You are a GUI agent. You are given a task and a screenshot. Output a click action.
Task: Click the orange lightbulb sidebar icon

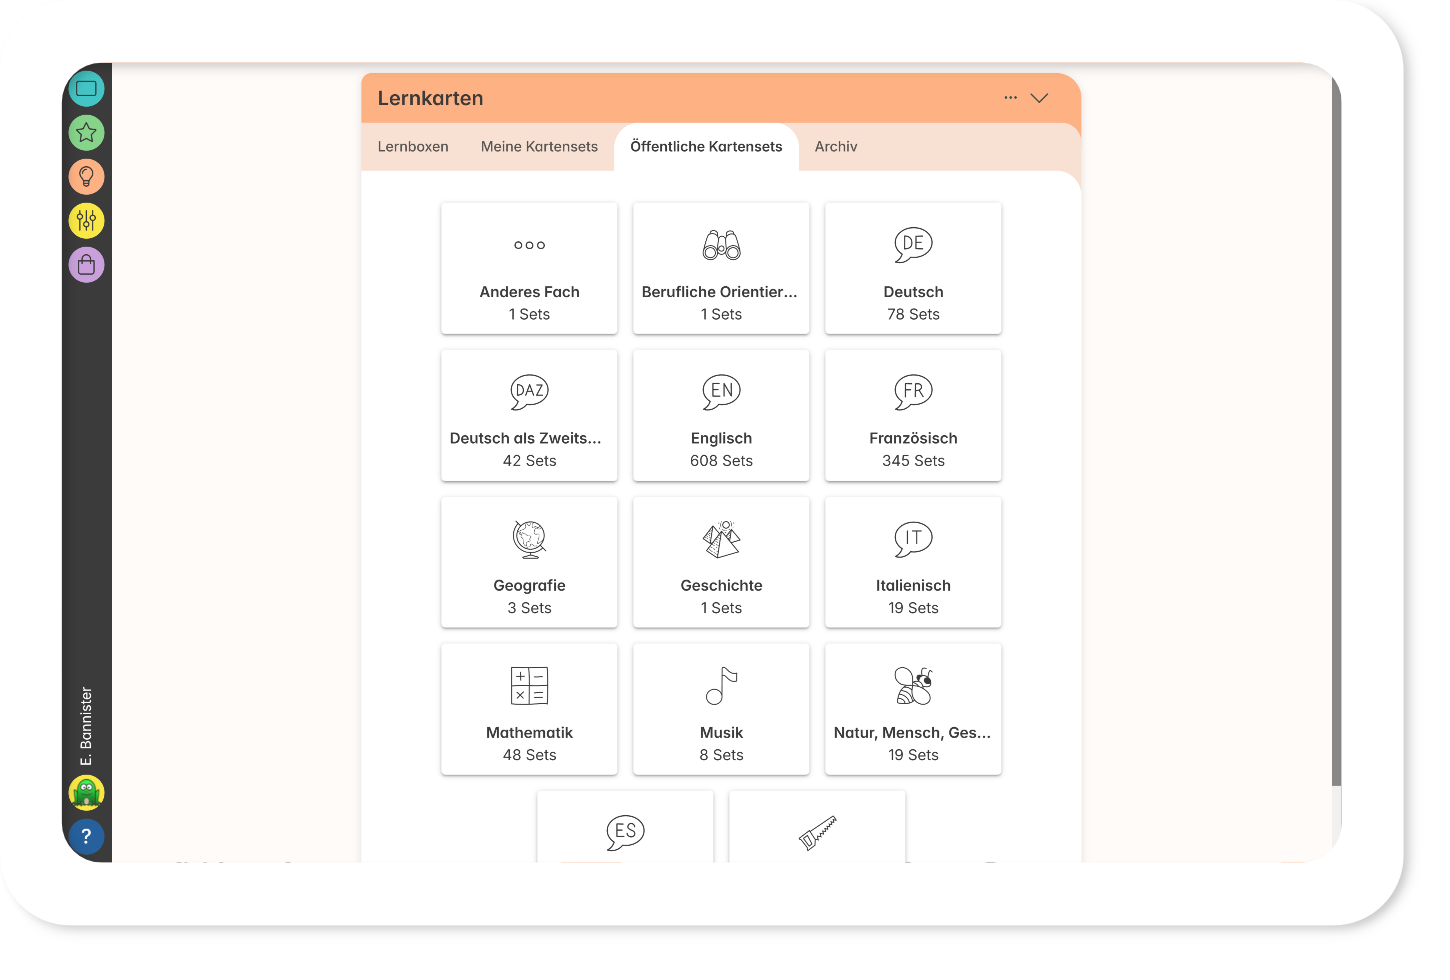pyautogui.click(x=87, y=177)
